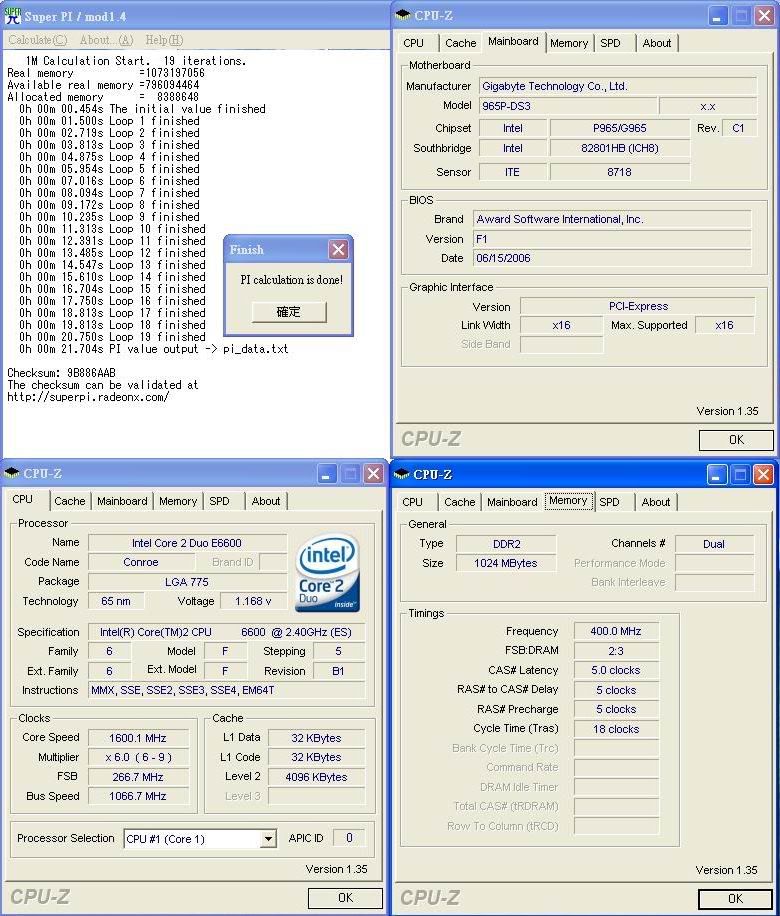Click the memory Size value 1024 MBytes
Viewport: 780px width, 916px height.
(x=506, y=564)
